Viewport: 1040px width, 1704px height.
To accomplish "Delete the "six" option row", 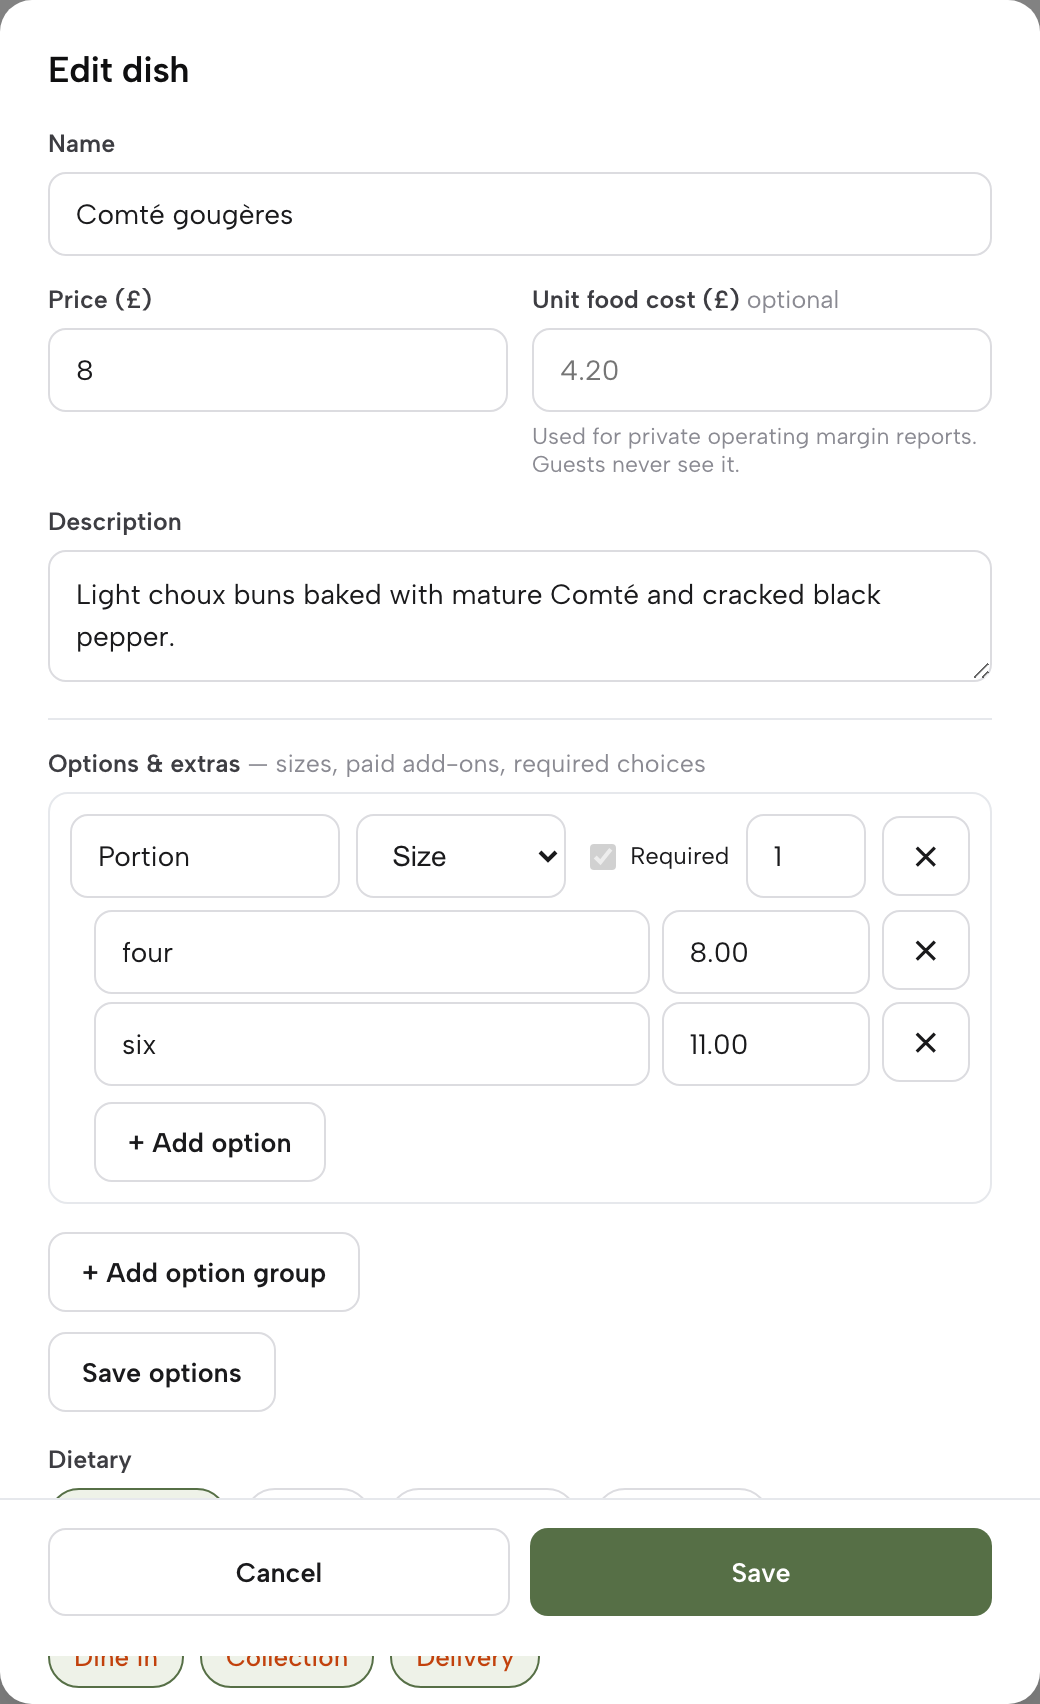I will 926,1043.
